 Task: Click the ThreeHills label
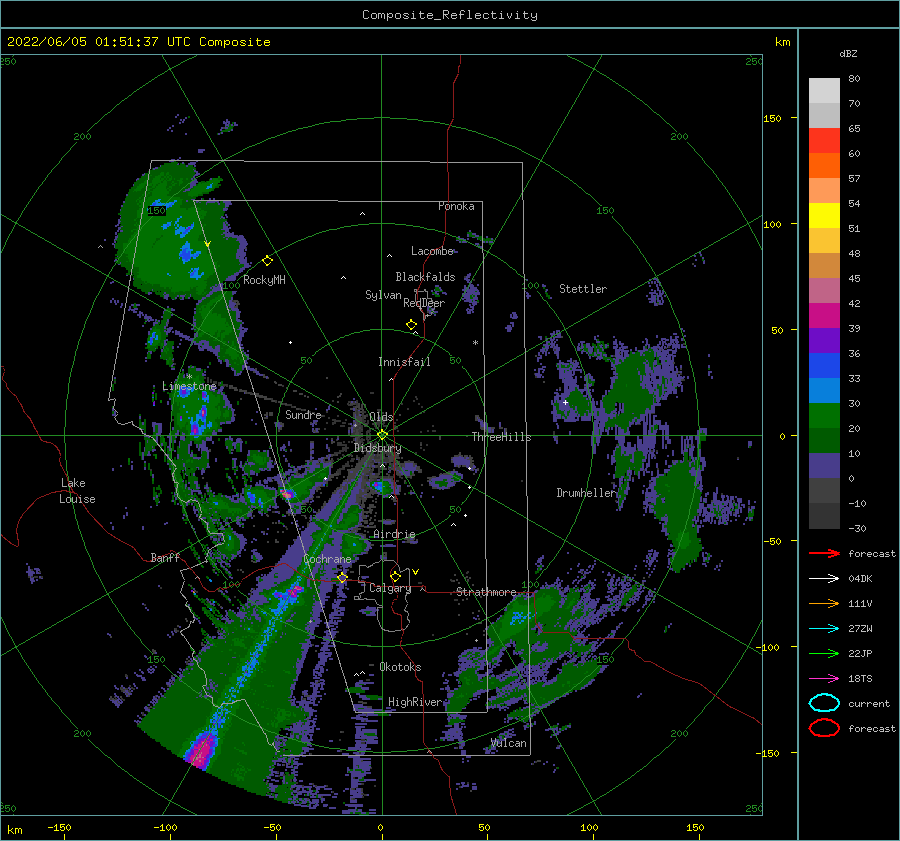pos(501,437)
